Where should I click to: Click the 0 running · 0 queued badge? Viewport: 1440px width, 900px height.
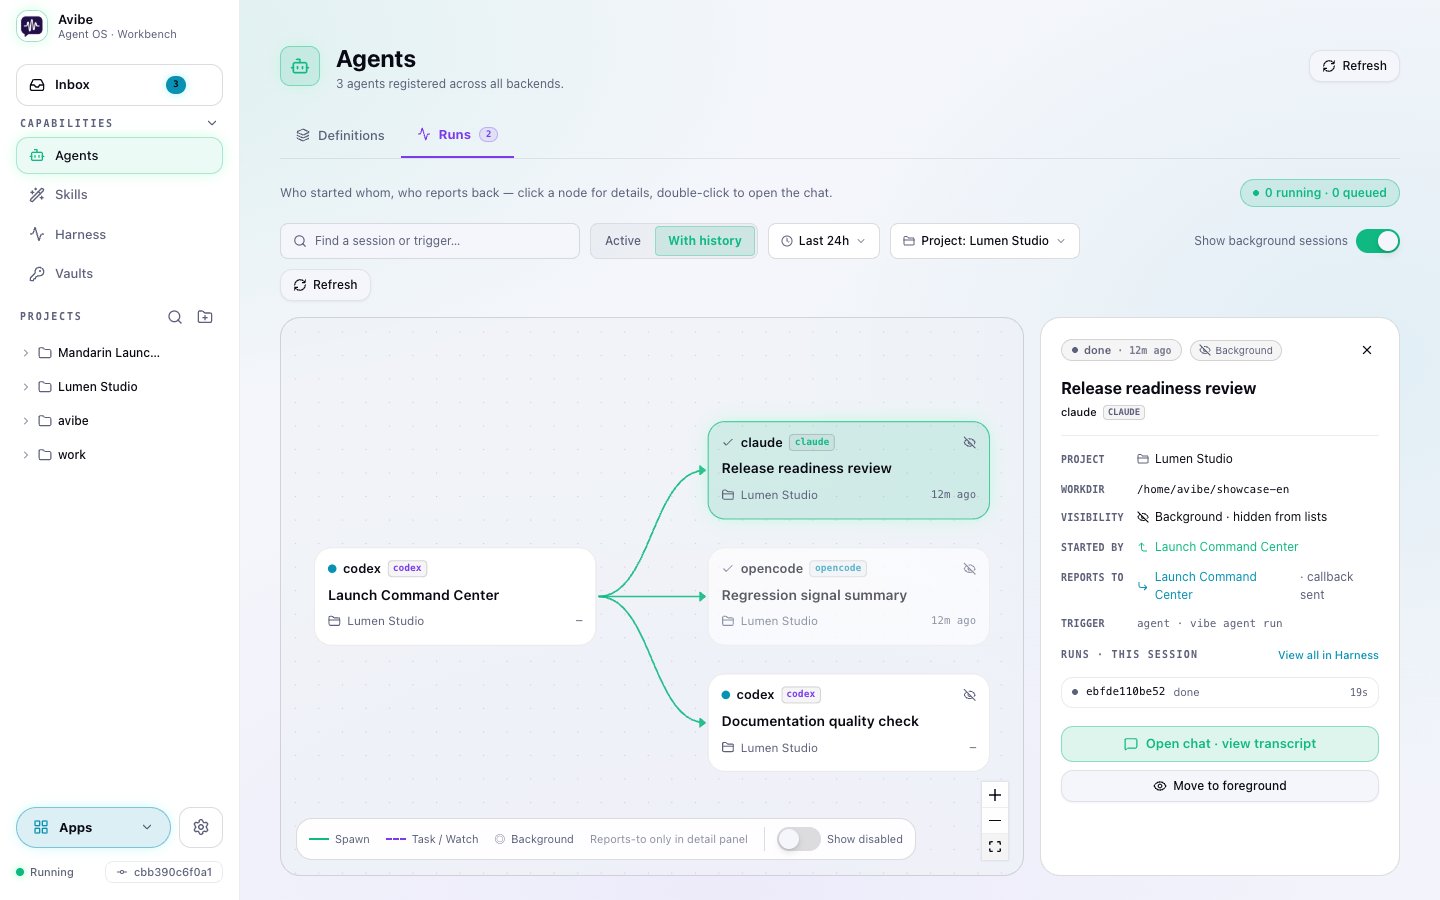(x=1319, y=193)
